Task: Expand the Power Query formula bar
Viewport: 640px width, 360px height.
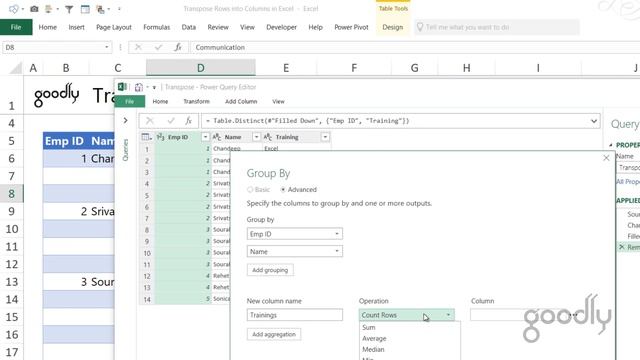Action: click(x=594, y=121)
